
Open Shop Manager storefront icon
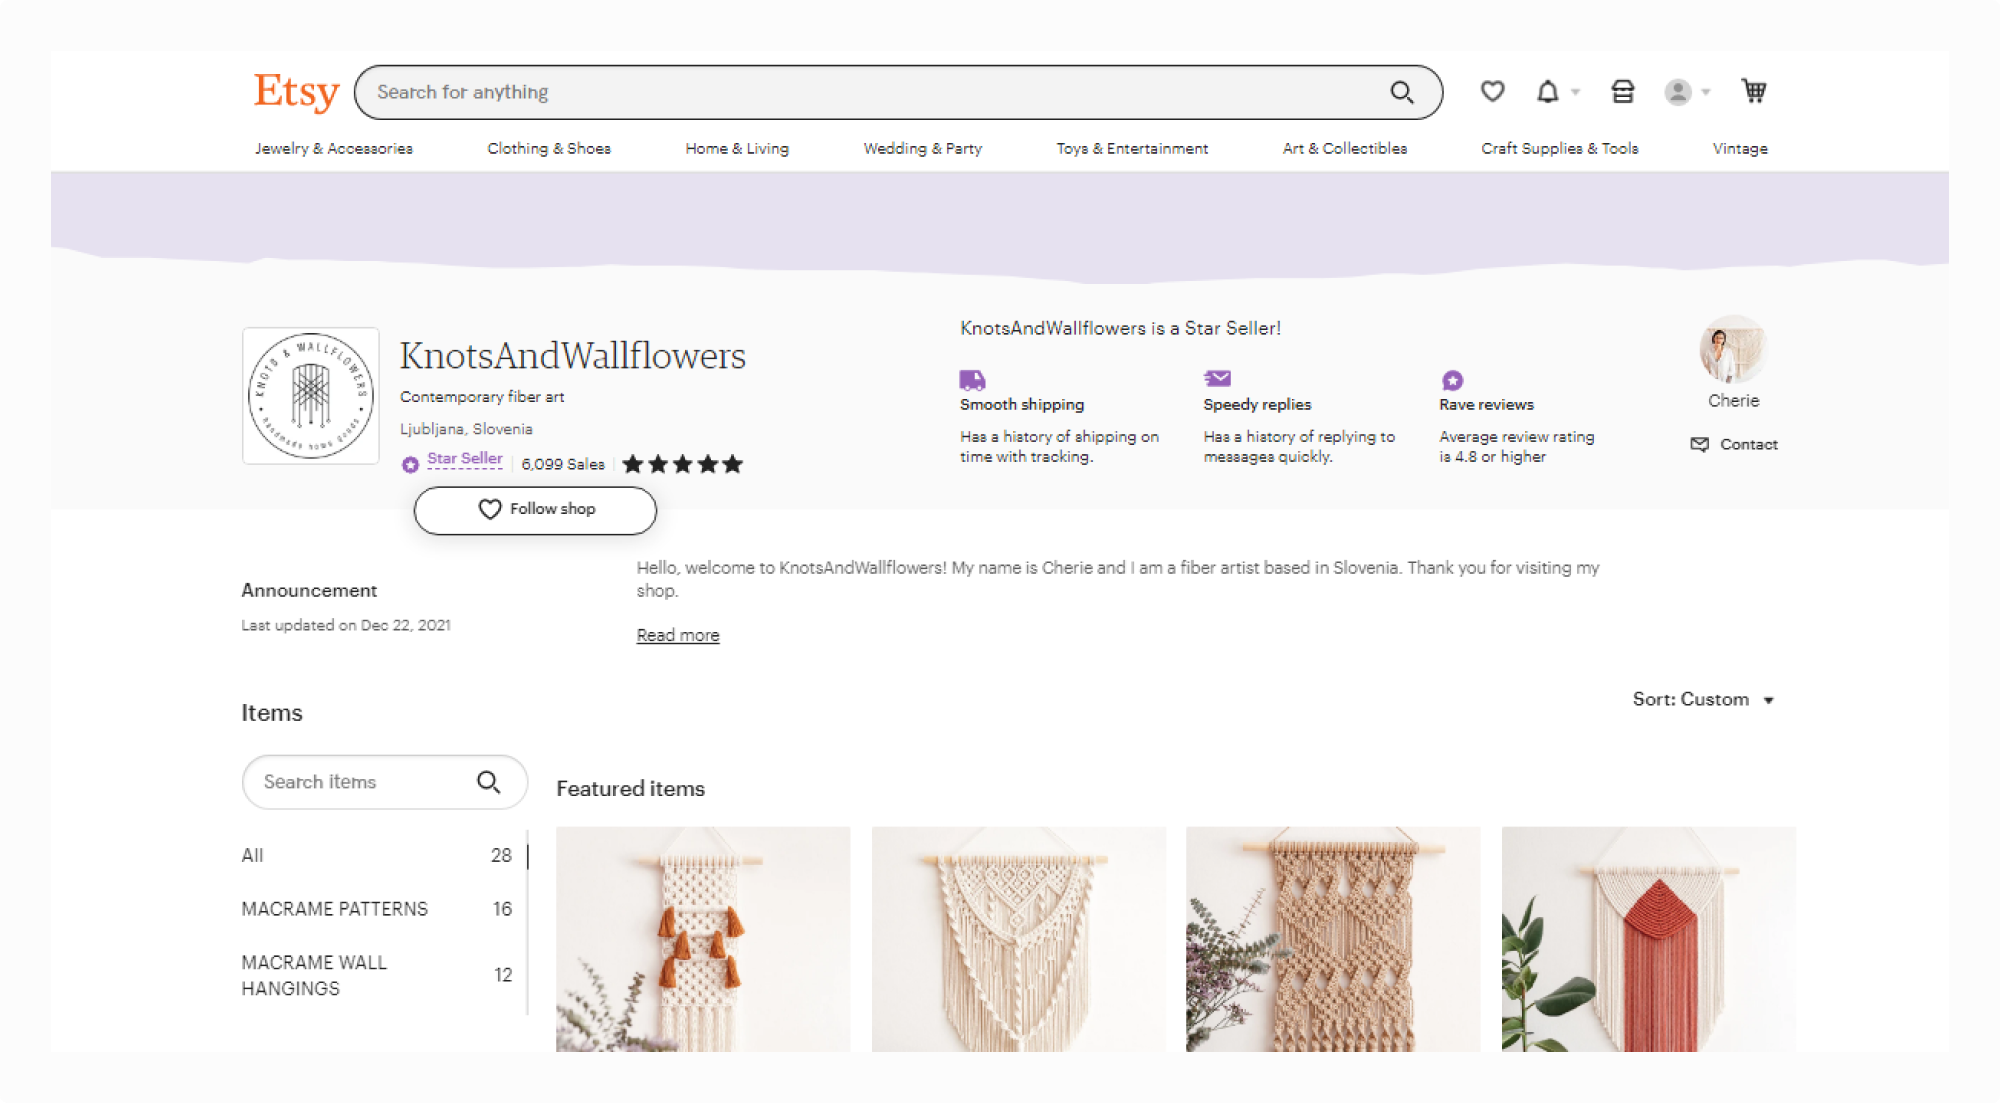click(x=1622, y=91)
